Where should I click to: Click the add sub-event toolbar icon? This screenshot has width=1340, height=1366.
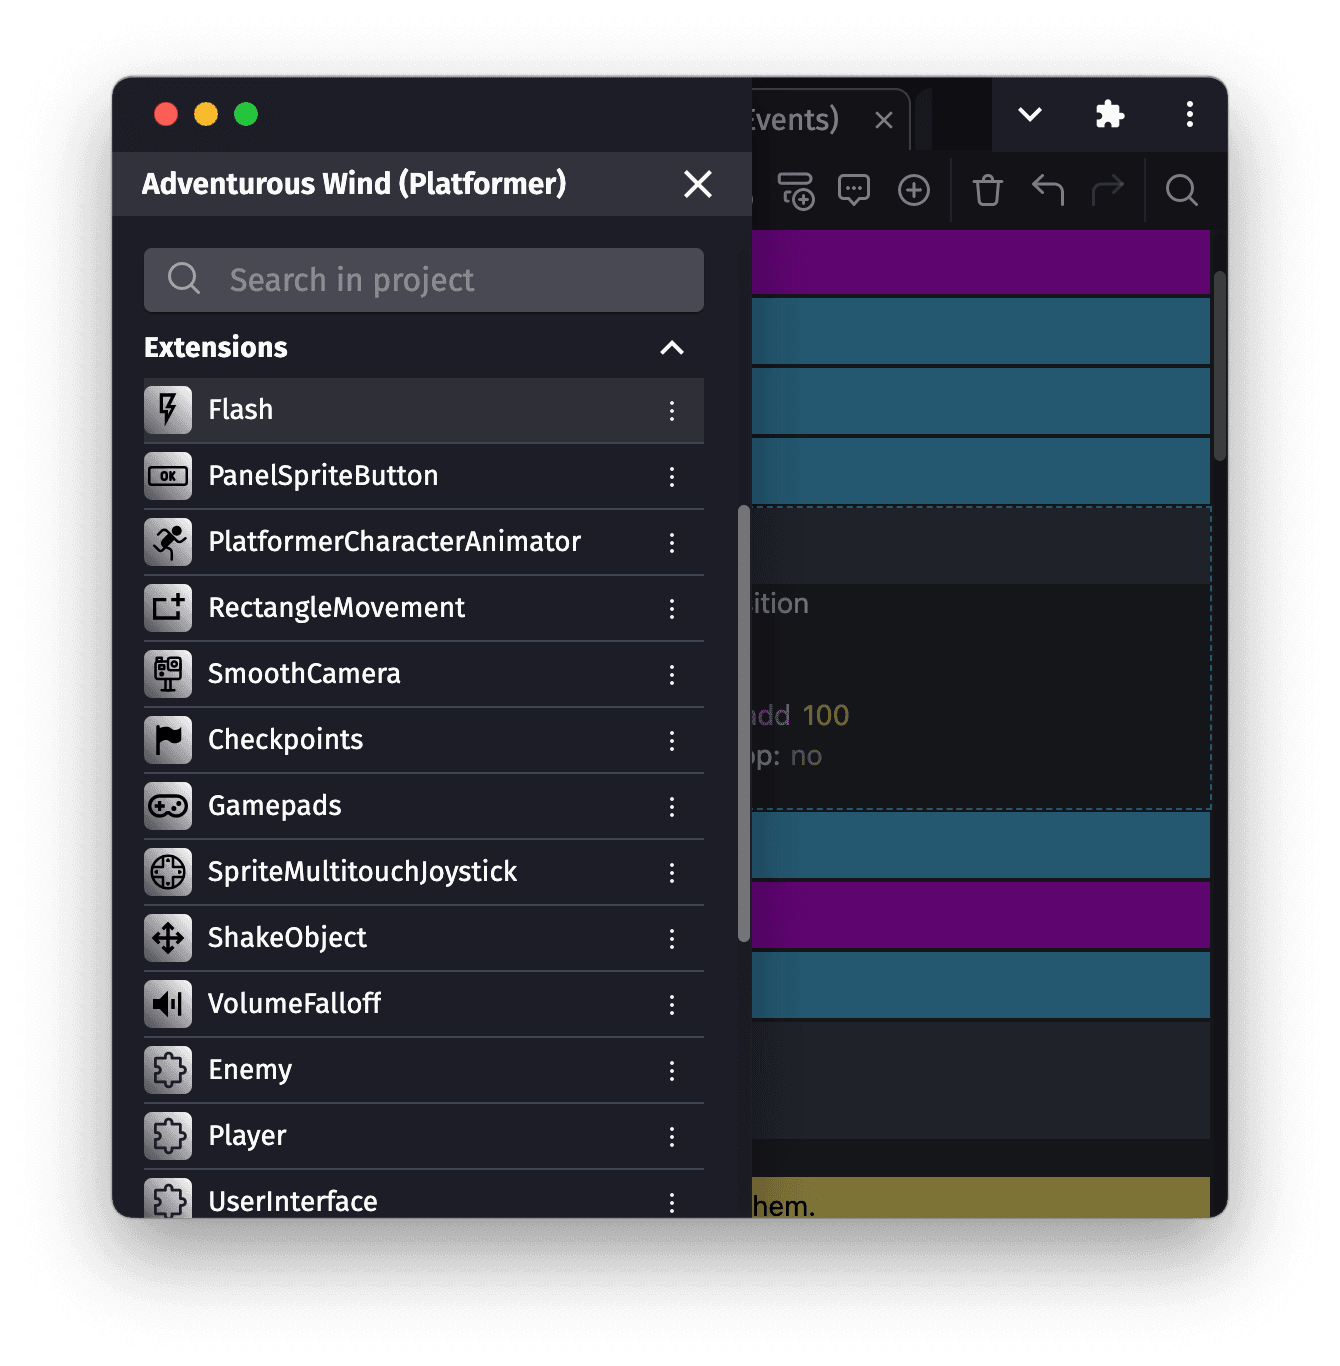pyautogui.click(x=796, y=190)
